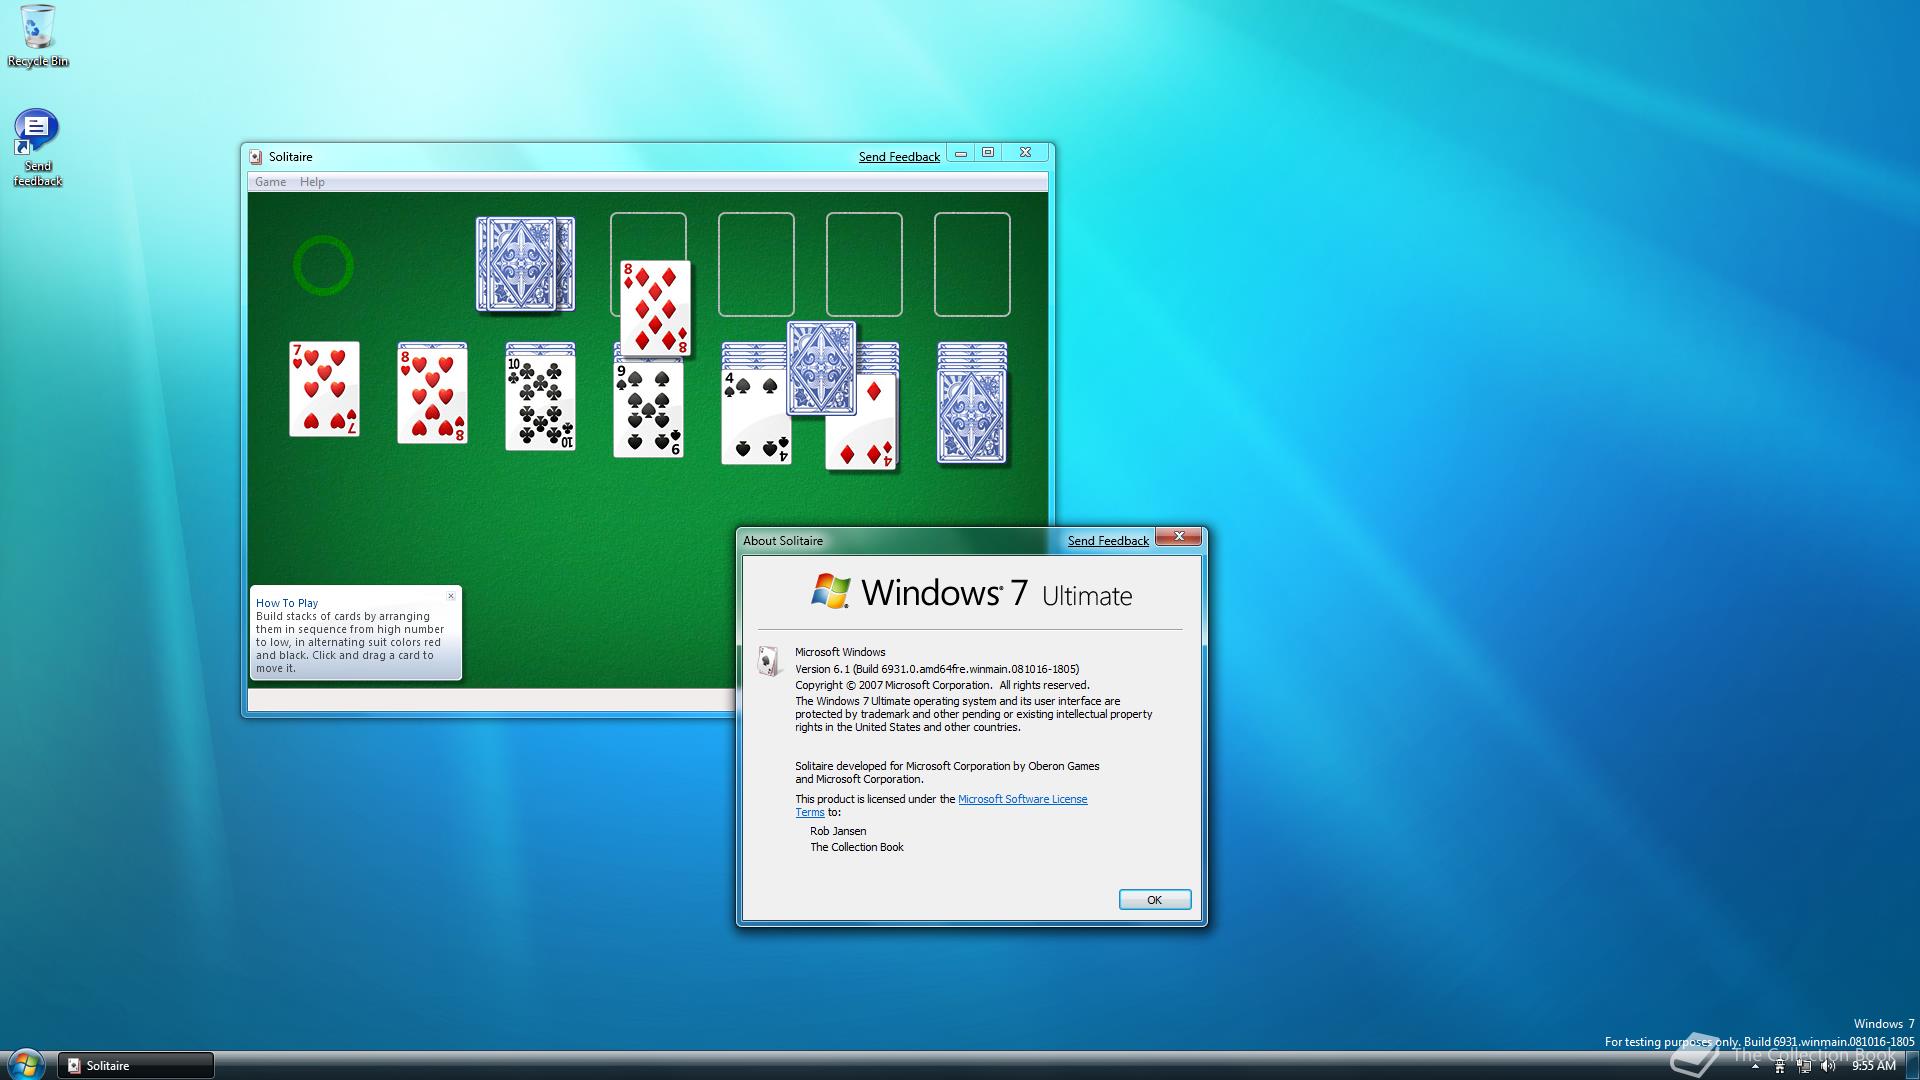
Task: Click the How To Play heading text
Action: point(287,603)
